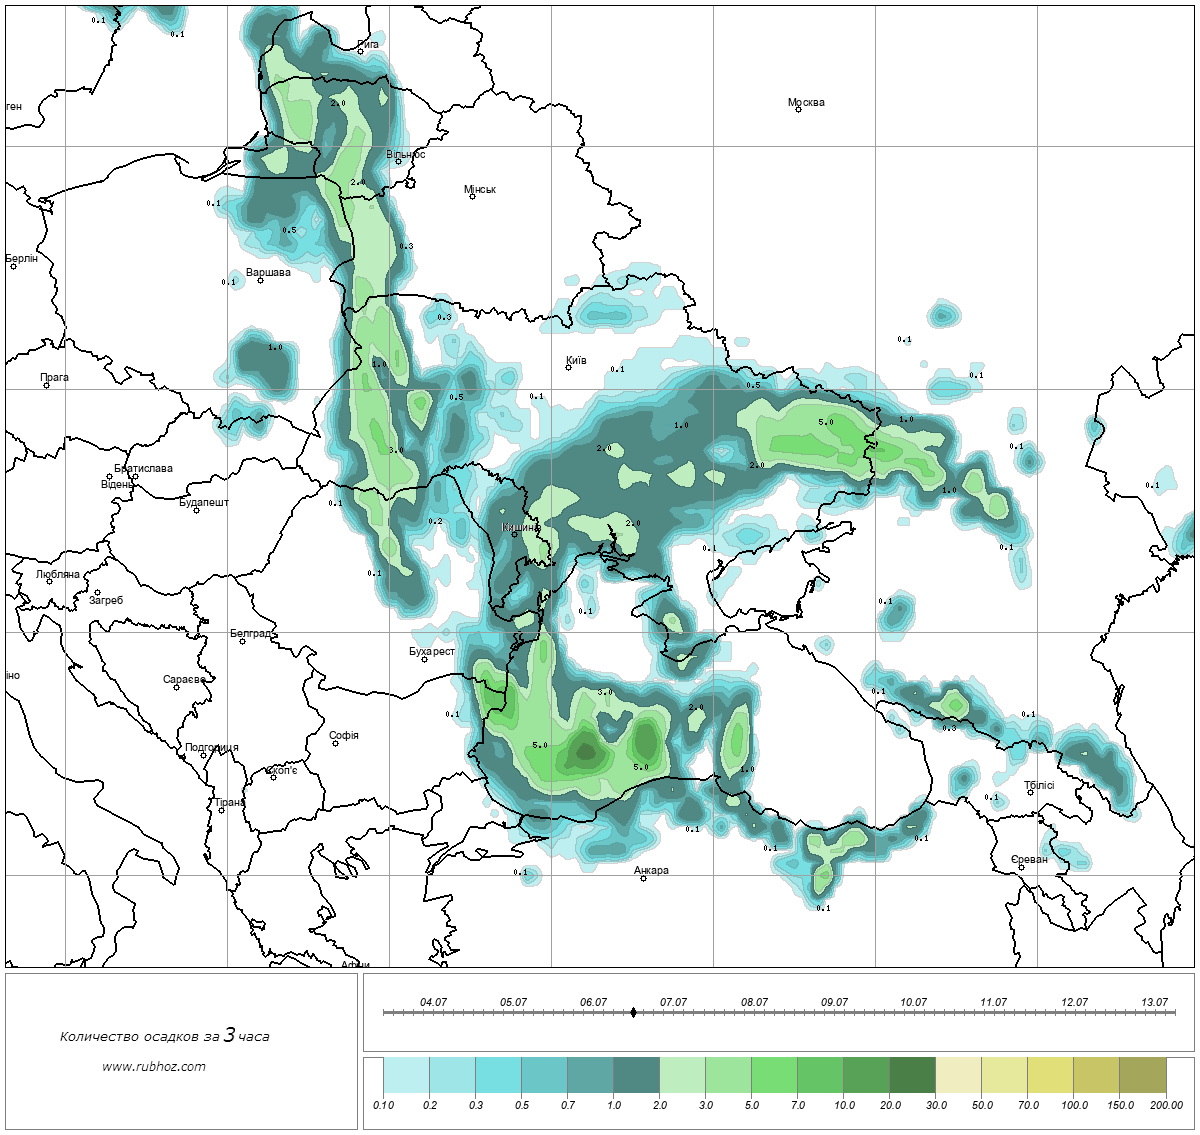This screenshot has width=1200, height=1135.
Task: Click the Анкара city marker
Action: (x=643, y=878)
